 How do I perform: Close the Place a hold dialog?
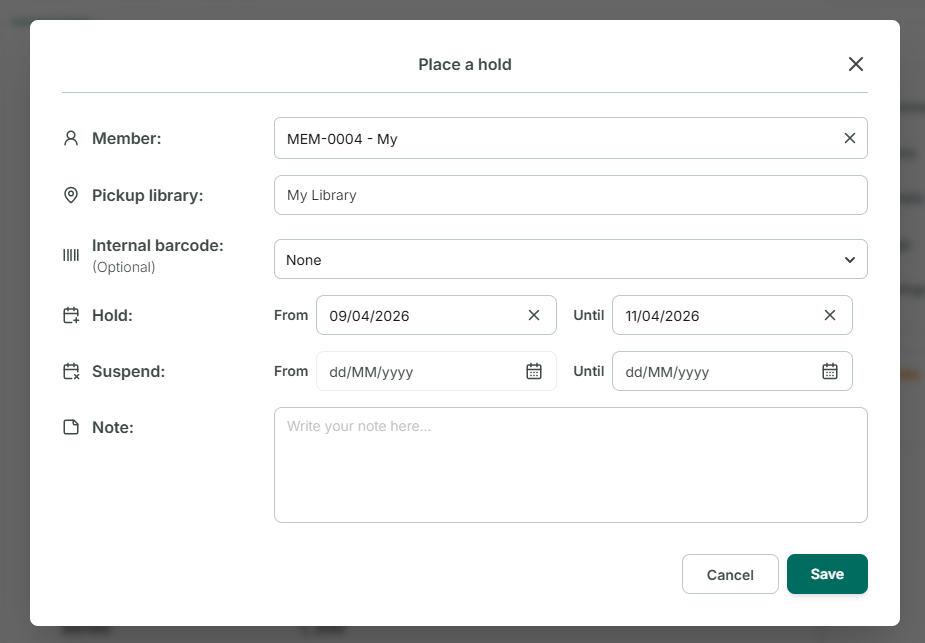[x=855, y=64]
